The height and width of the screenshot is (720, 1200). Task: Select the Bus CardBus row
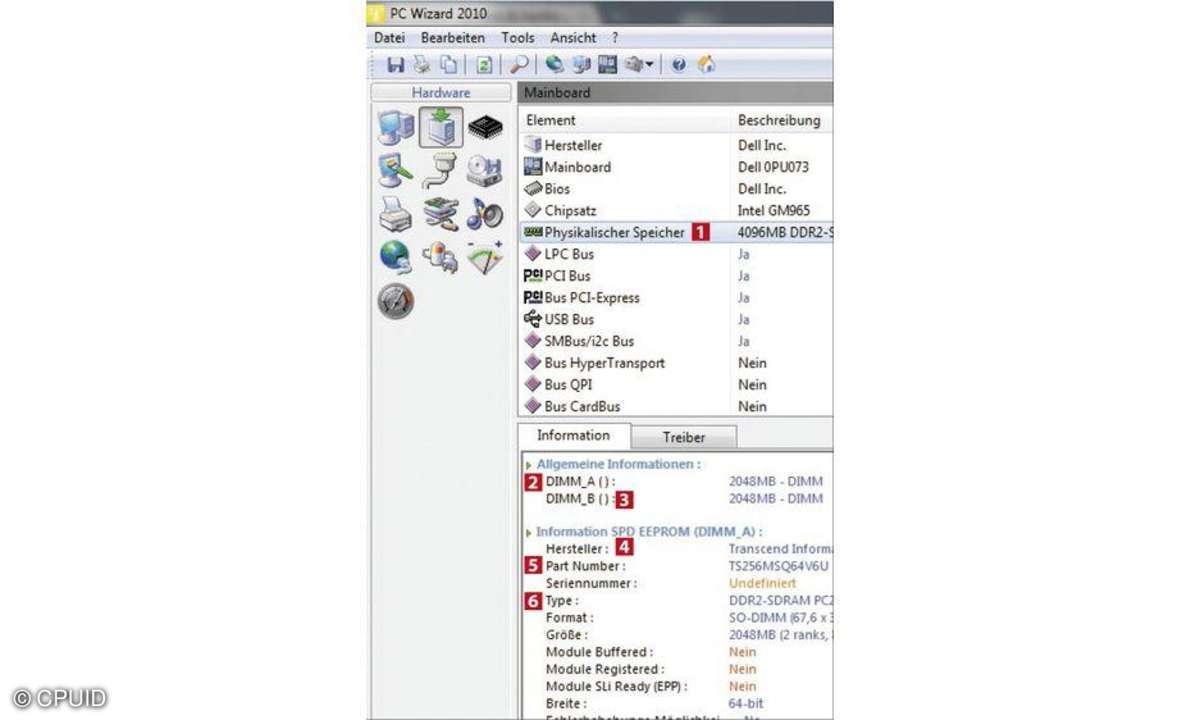pyautogui.click(x=675, y=406)
